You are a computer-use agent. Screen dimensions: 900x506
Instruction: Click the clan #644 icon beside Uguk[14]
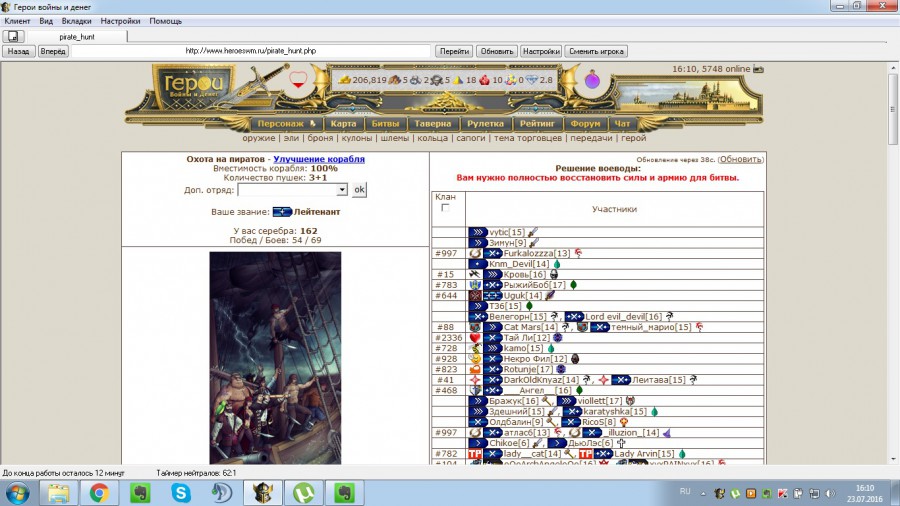point(475,295)
